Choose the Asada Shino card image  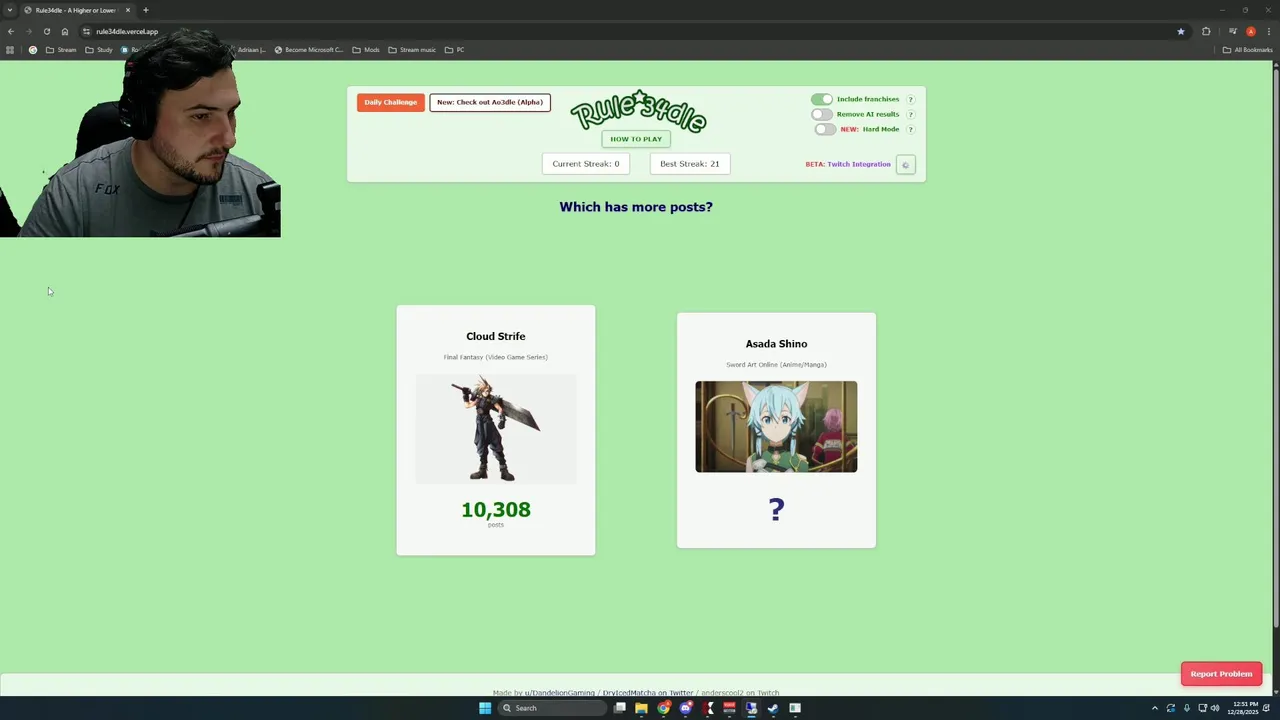point(776,426)
